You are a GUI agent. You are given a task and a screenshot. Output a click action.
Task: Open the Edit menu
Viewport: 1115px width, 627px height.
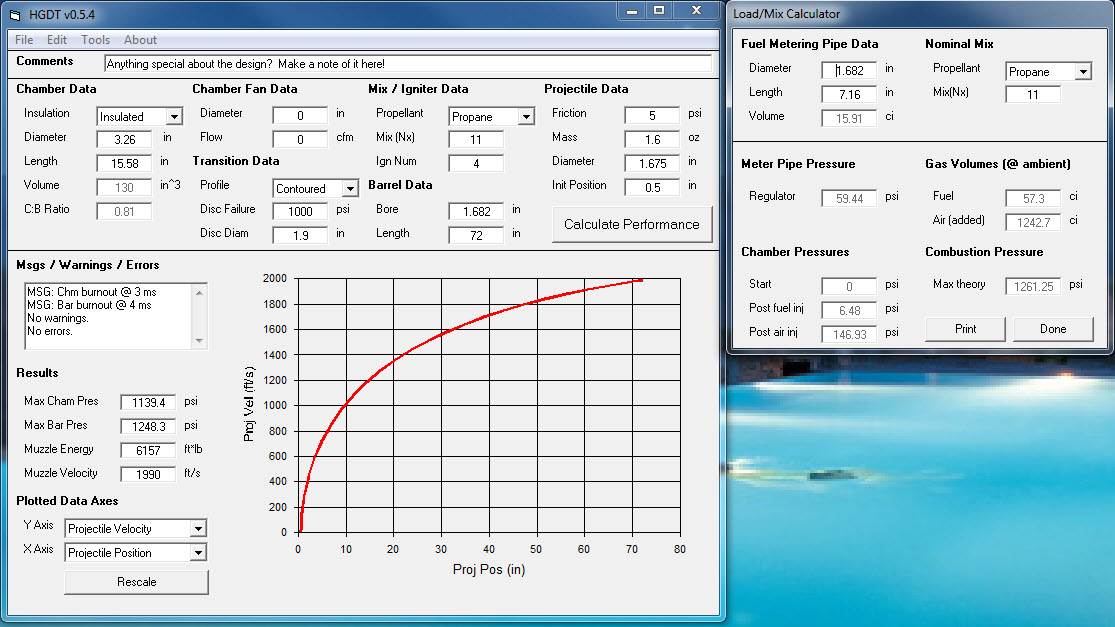(x=57, y=40)
